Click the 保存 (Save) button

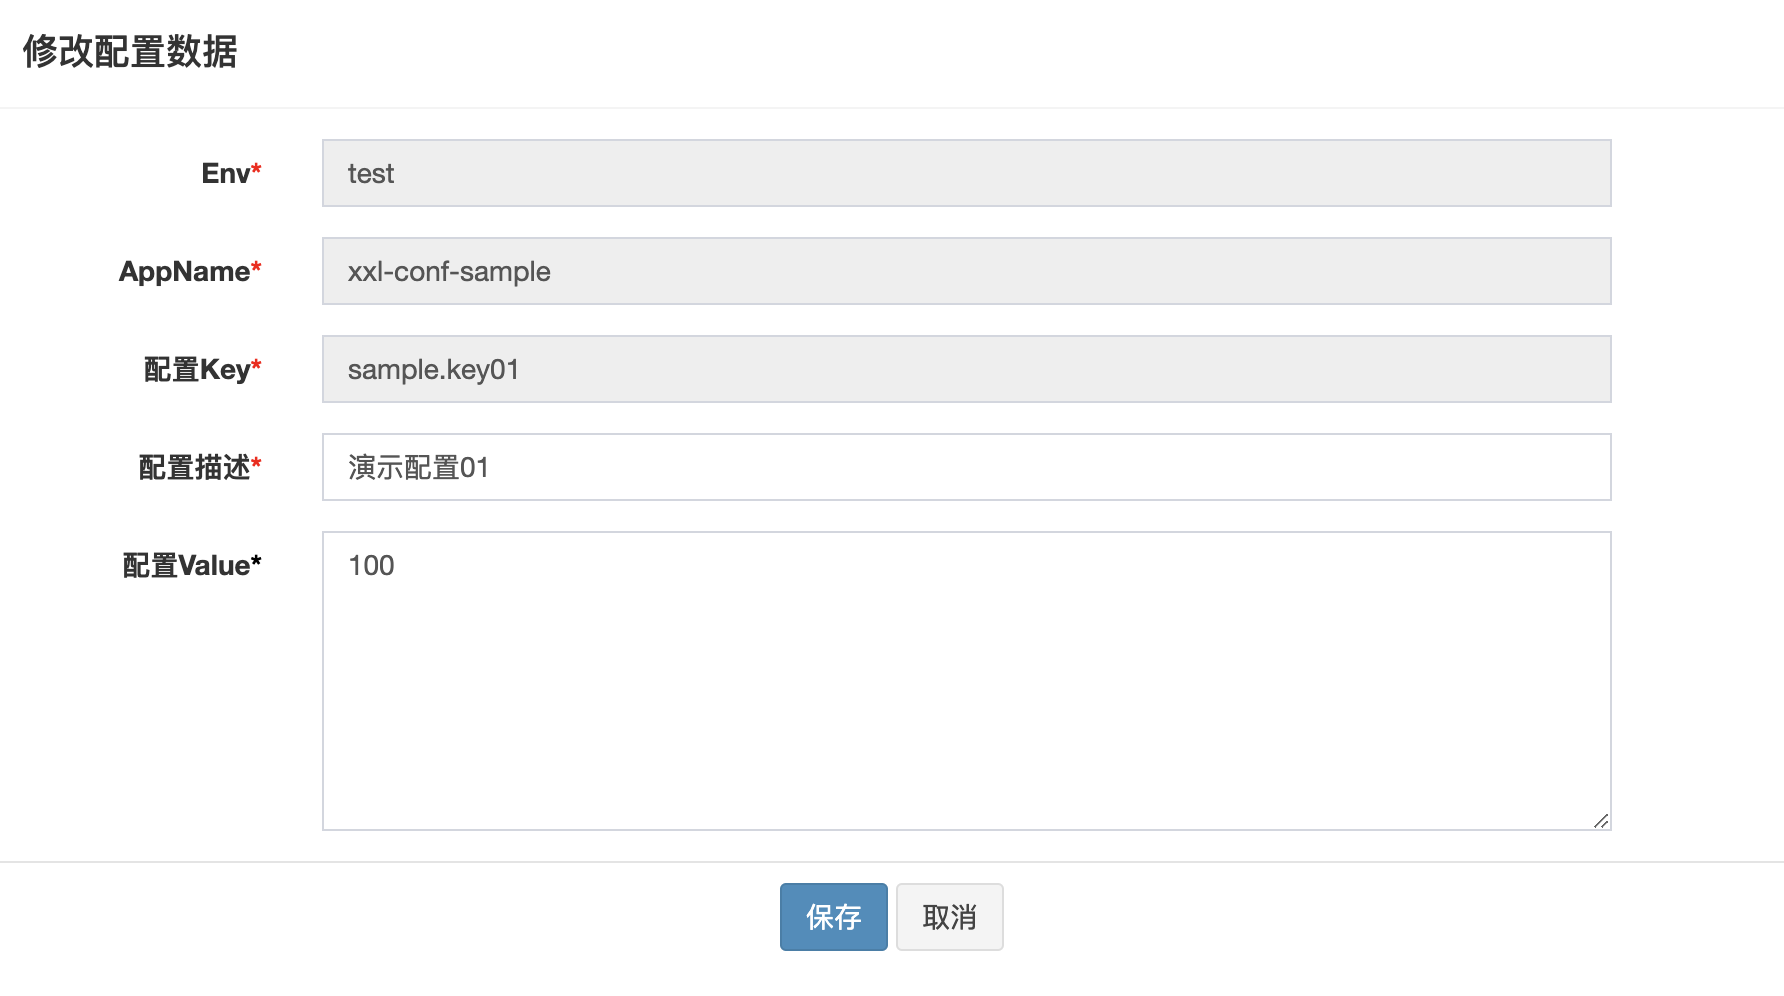point(833,916)
